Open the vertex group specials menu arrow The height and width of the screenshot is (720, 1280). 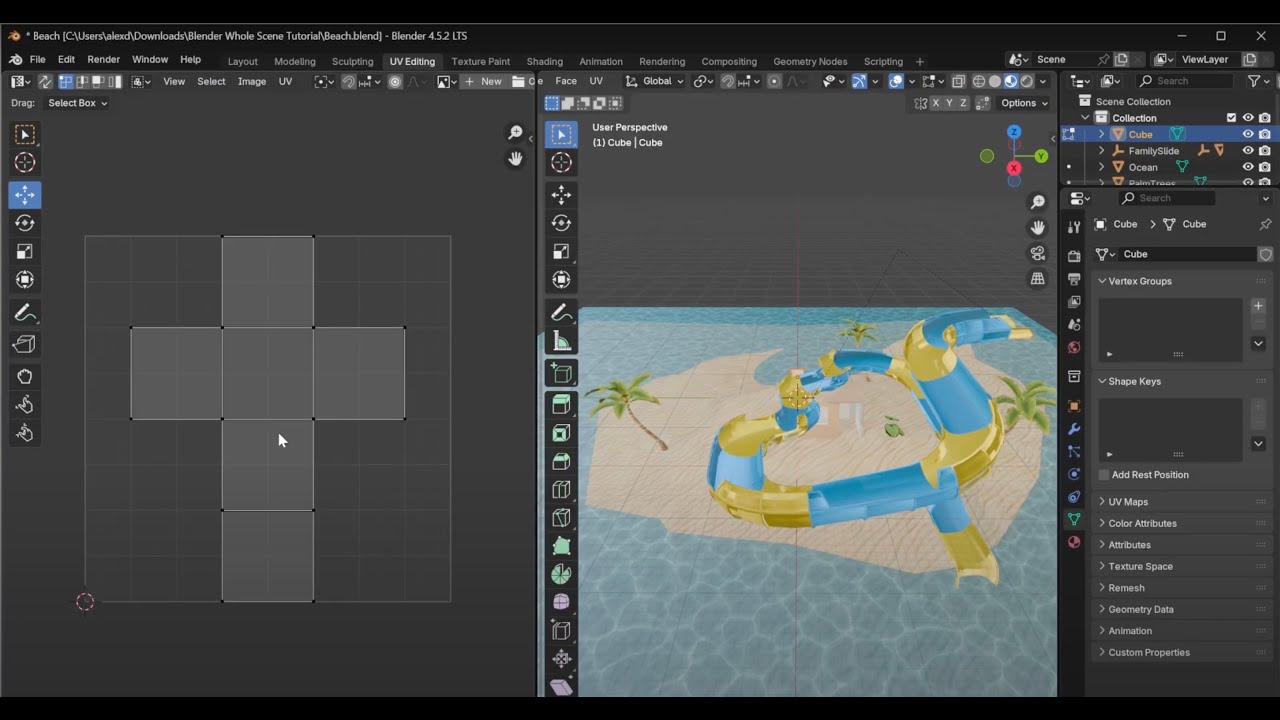[1258, 343]
